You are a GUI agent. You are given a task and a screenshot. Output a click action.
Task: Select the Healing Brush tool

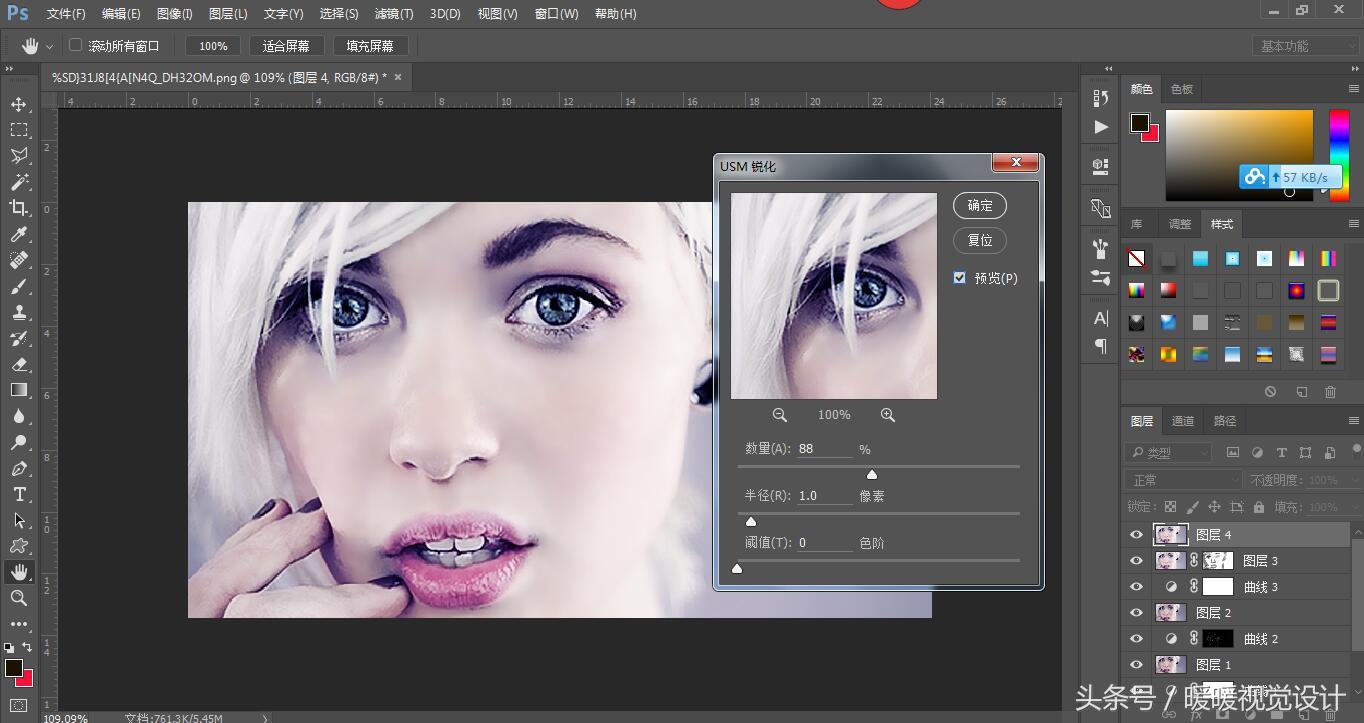click(x=19, y=260)
